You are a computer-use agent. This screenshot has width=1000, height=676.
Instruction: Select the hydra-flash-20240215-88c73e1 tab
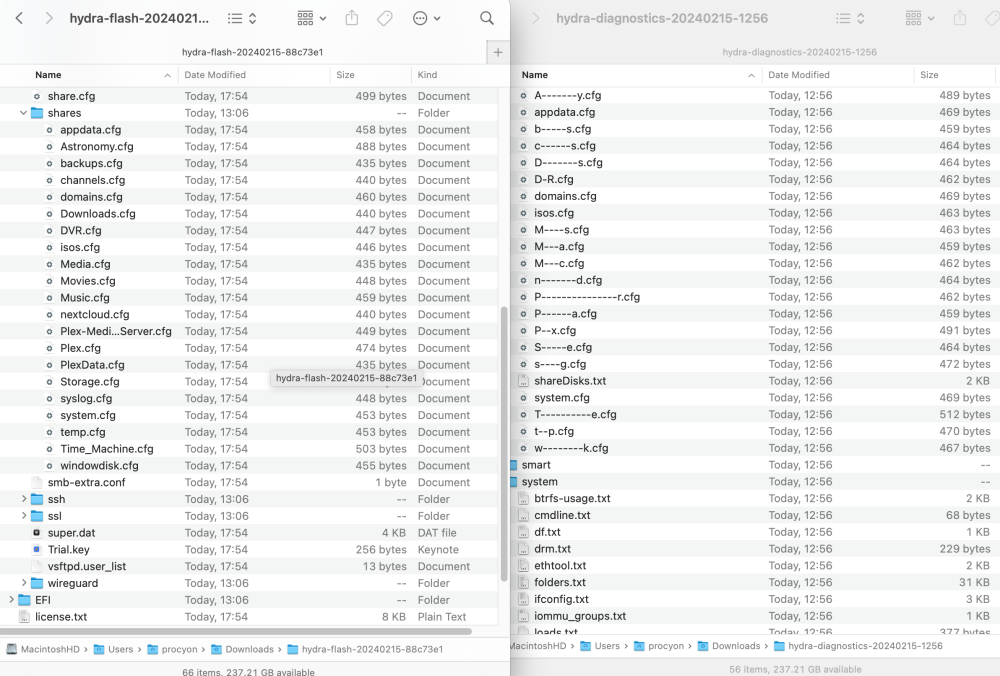253,52
